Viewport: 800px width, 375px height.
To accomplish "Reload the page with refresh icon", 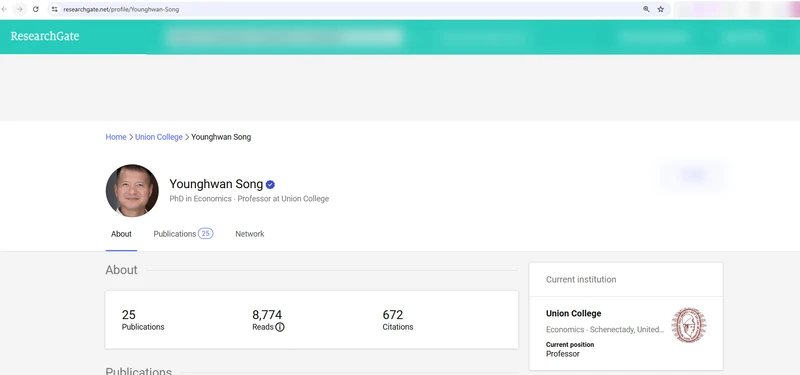I will coord(36,9).
